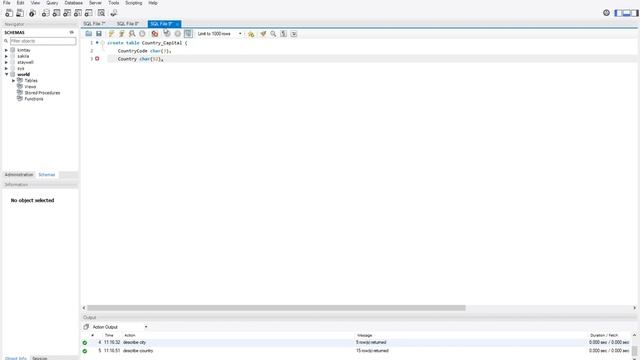The width and height of the screenshot is (640, 360).
Task: Save the script to file
Action: pyautogui.click(x=99, y=34)
